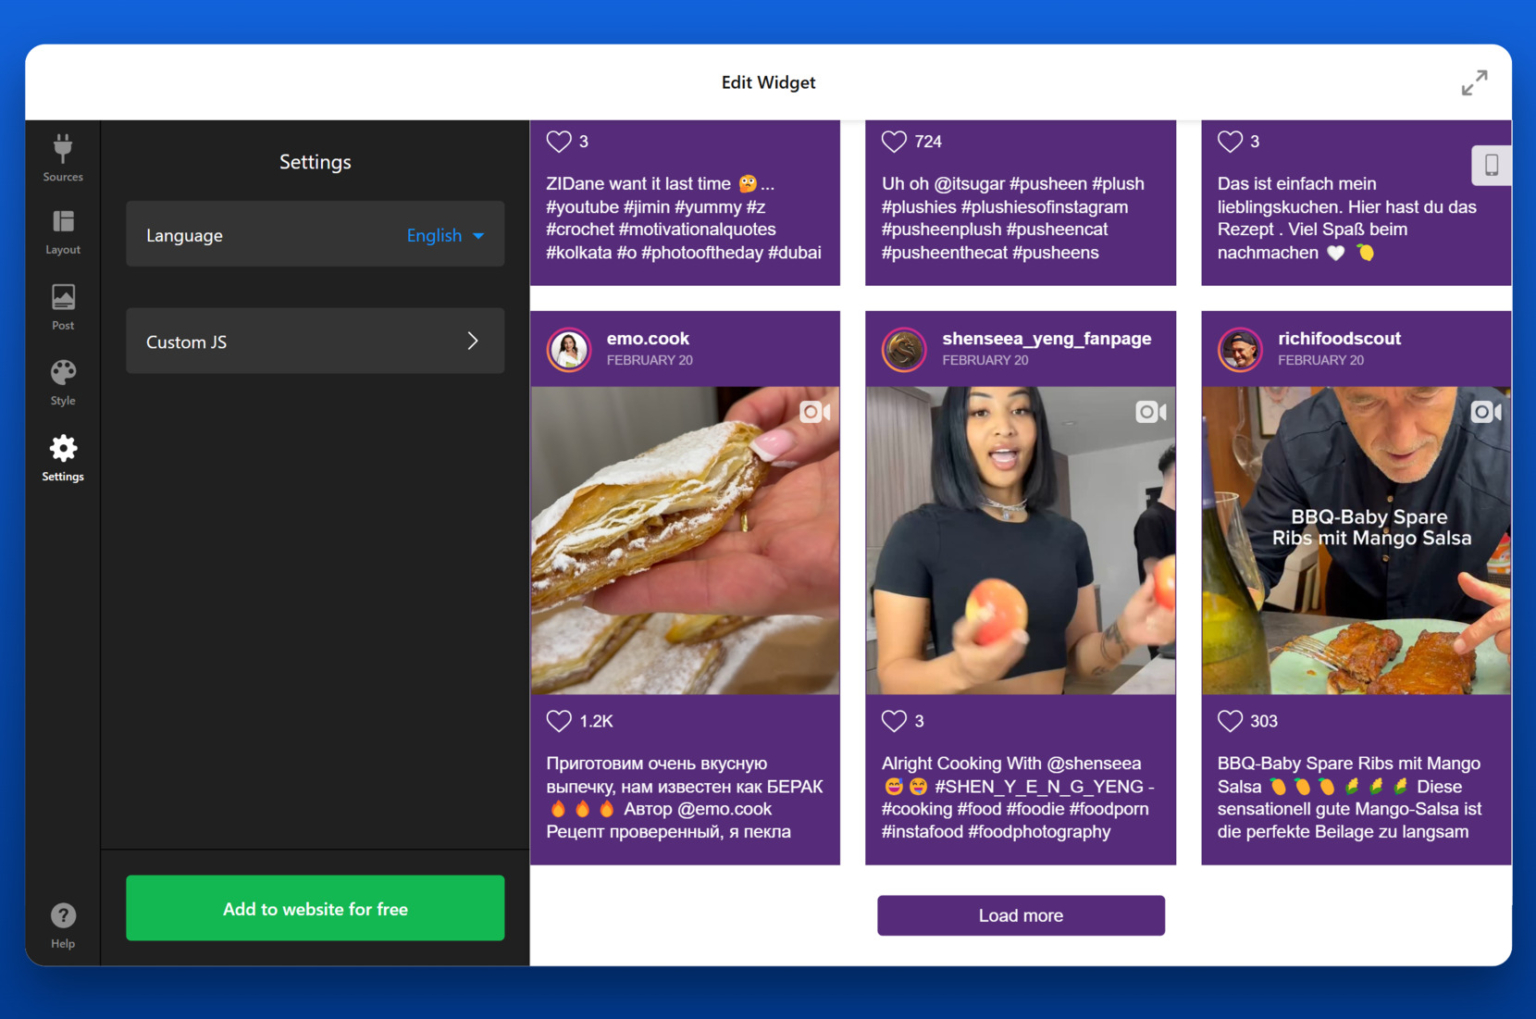Expand the widget editor to fullscreen
Screen dimensions: 1536x1019
click(x=1474, y=82)
